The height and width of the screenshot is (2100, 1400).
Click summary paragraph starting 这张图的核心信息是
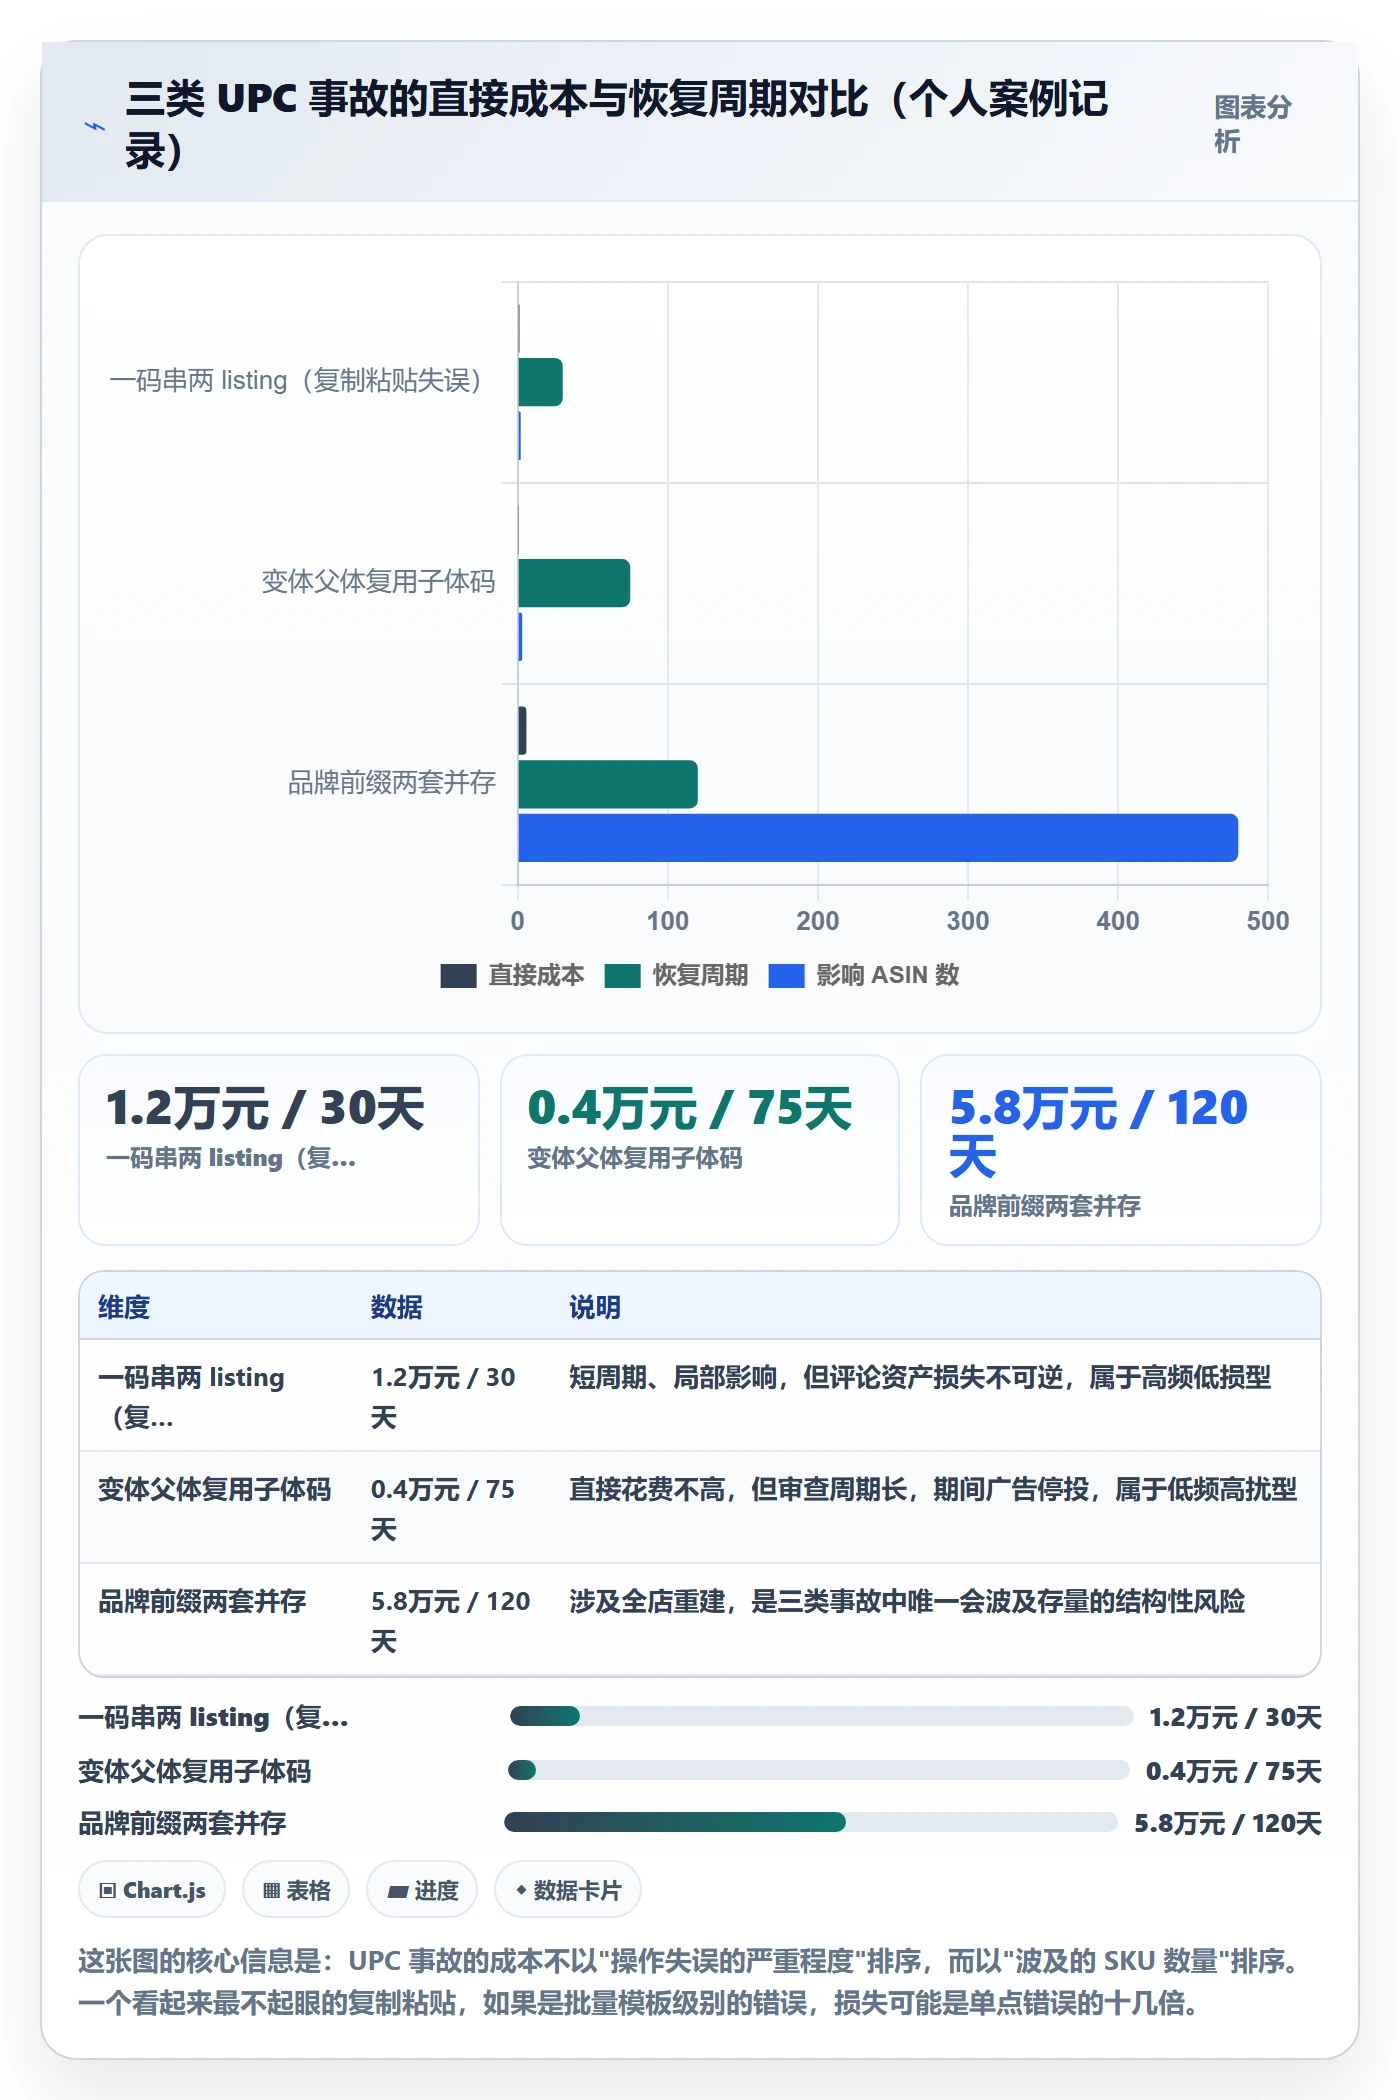pos(690,1982)
